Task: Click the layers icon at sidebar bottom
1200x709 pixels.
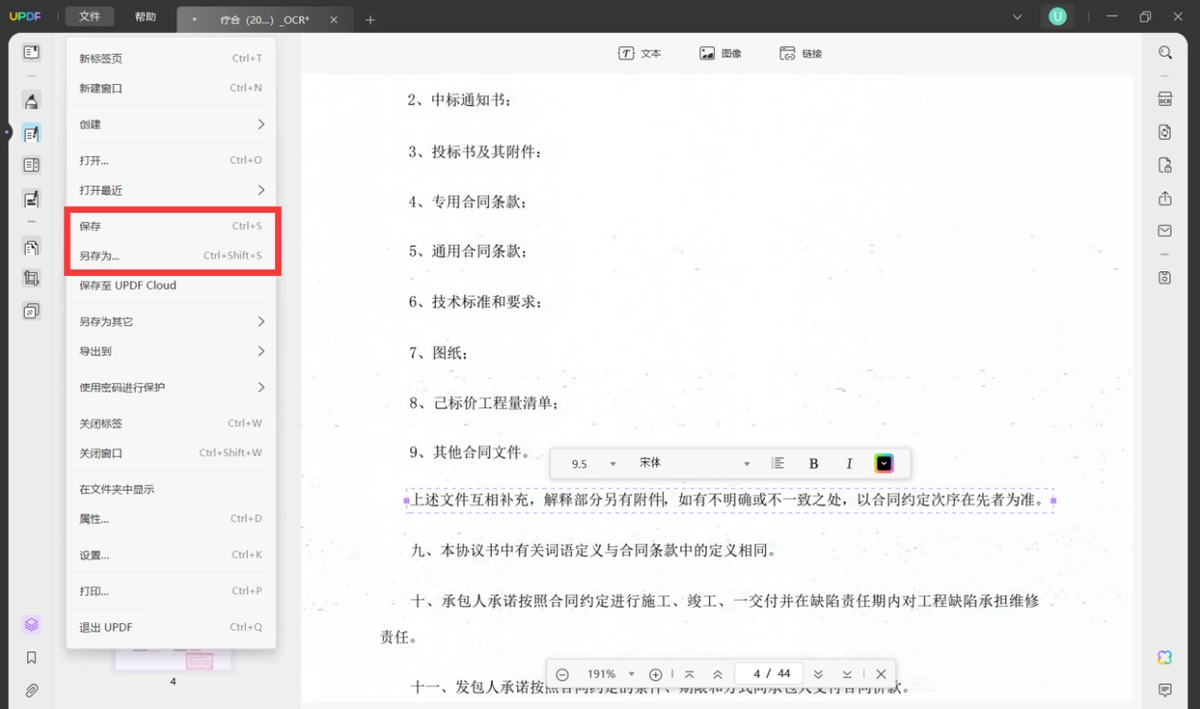Action: (x=31, y=624)
